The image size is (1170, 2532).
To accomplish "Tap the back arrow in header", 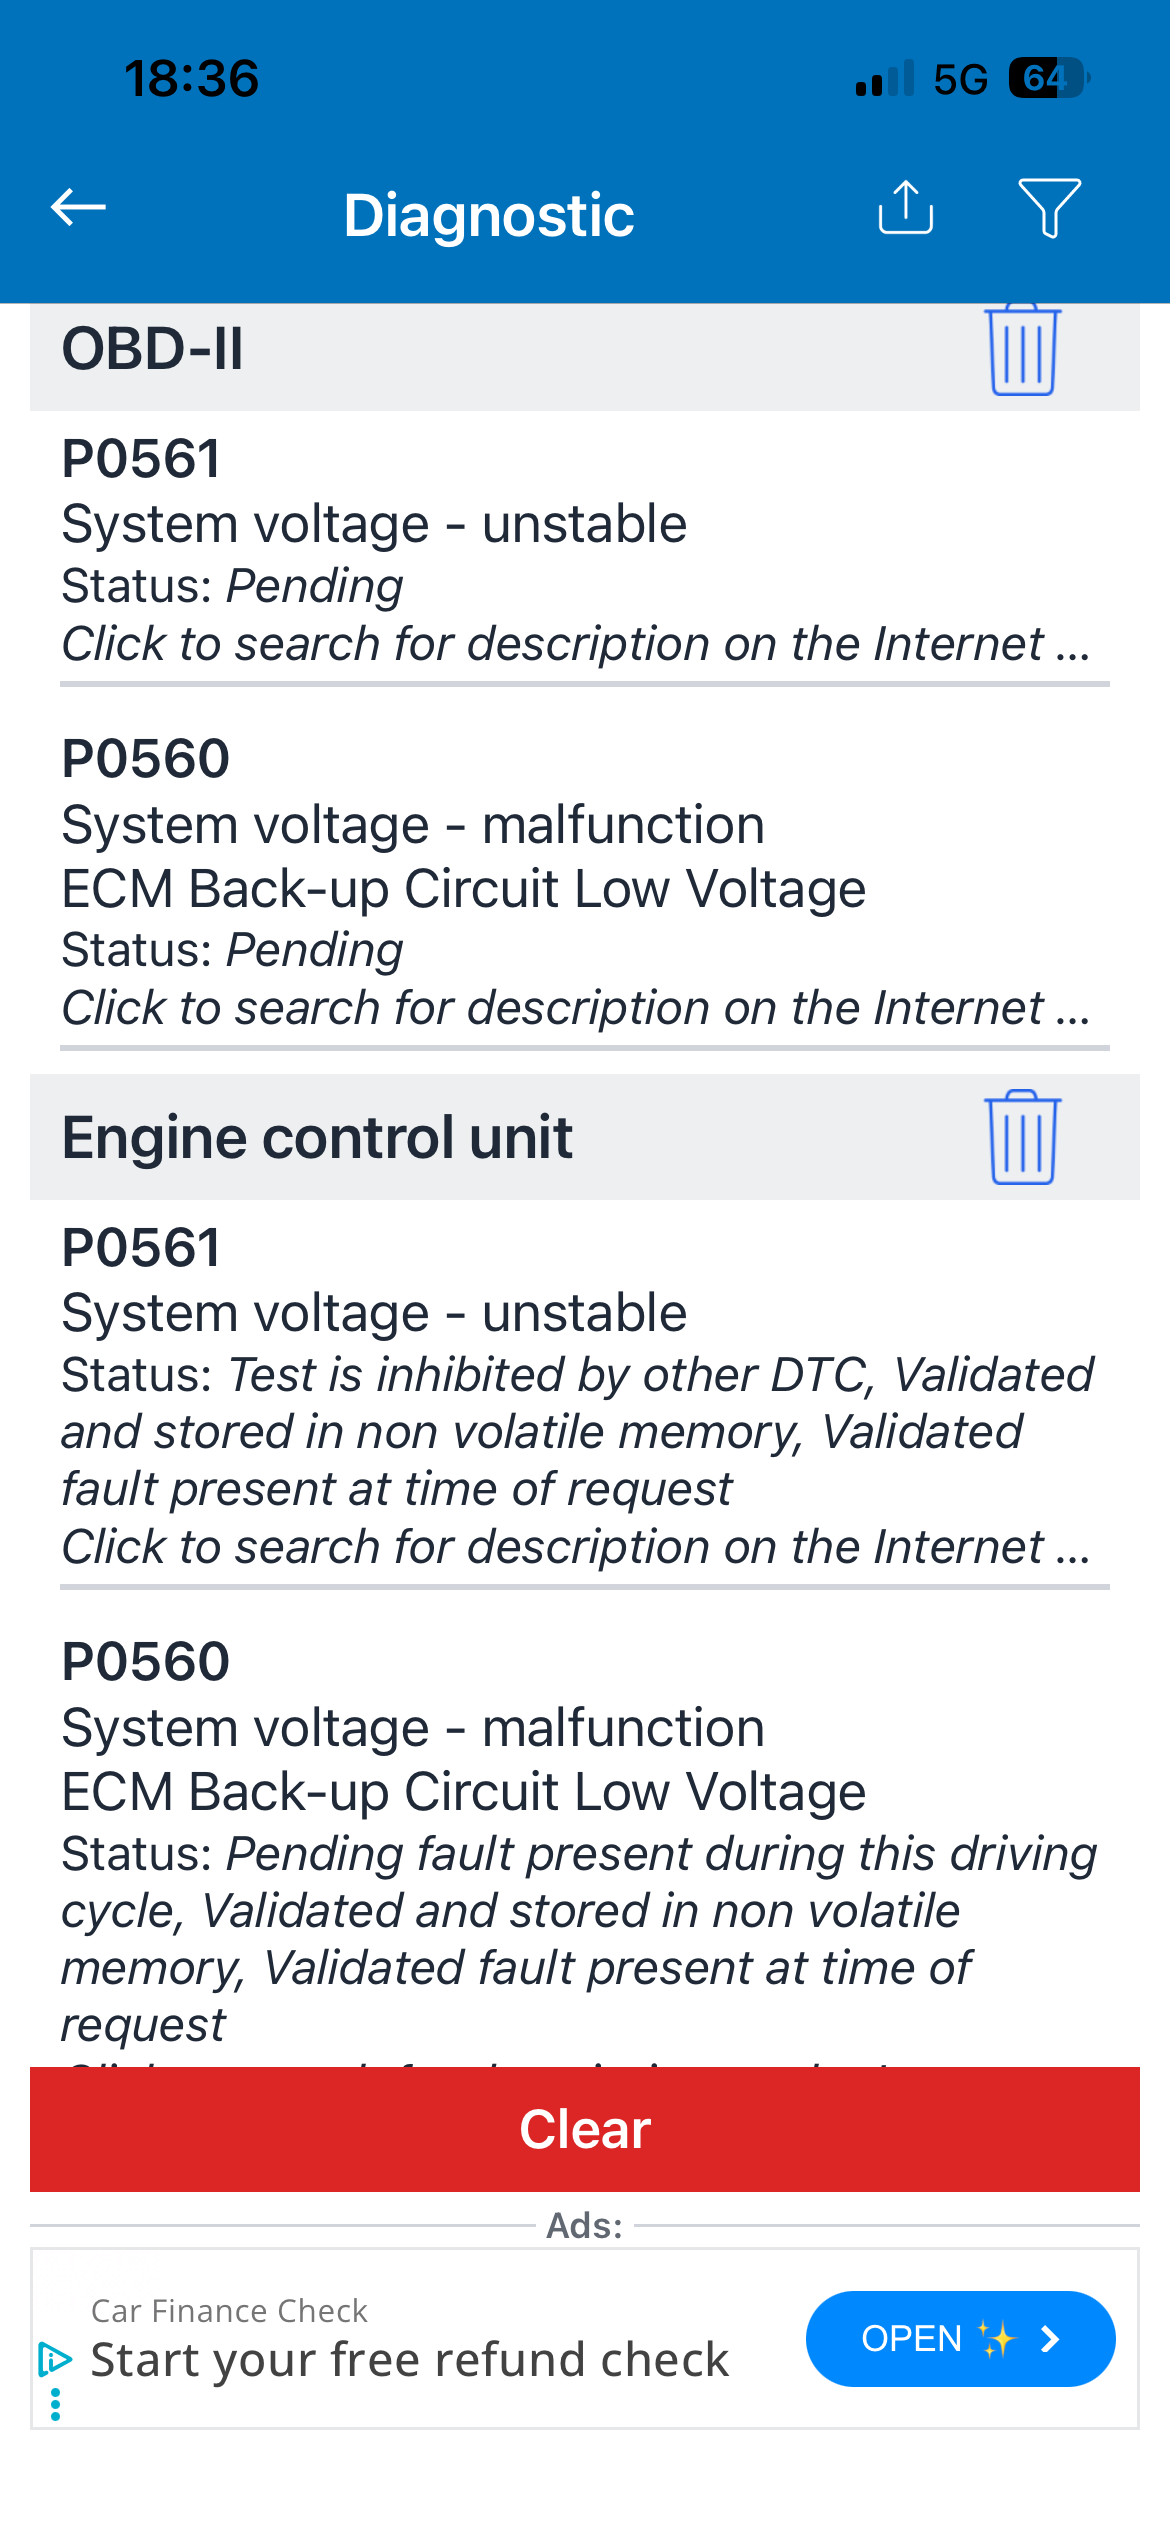I will tap(78, 208).
